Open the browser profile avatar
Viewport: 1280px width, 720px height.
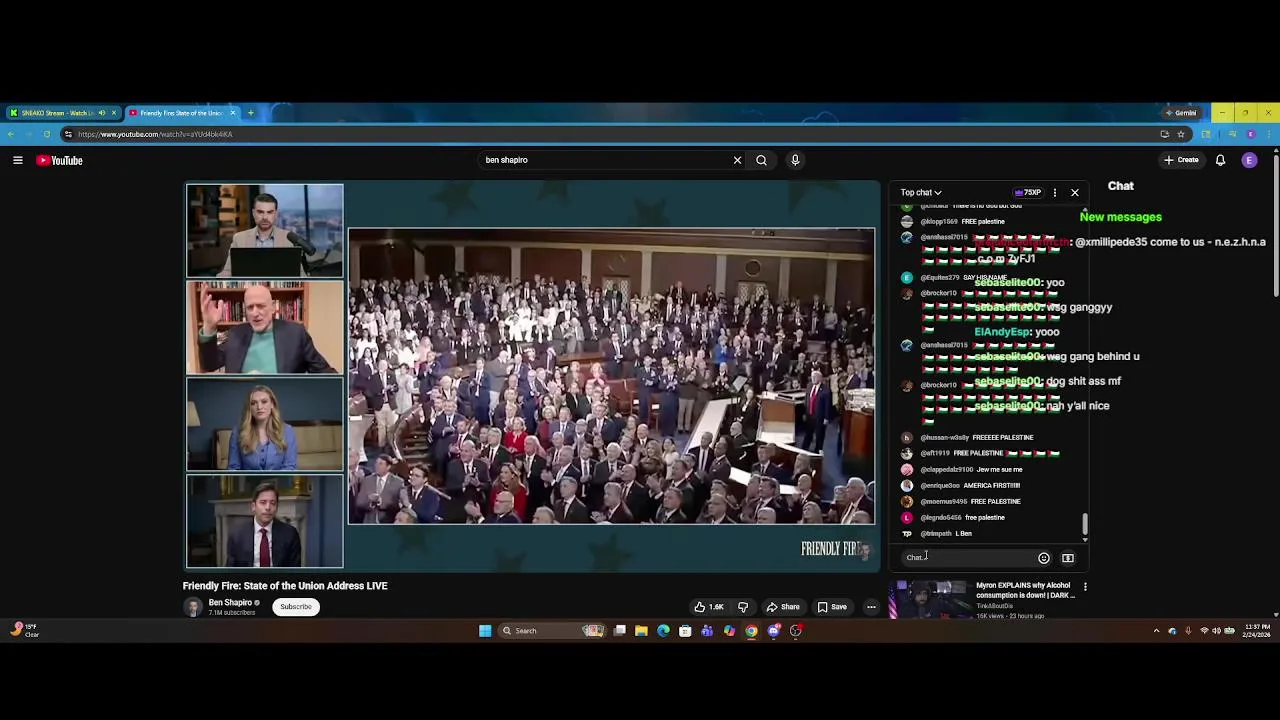[1250, 134]
